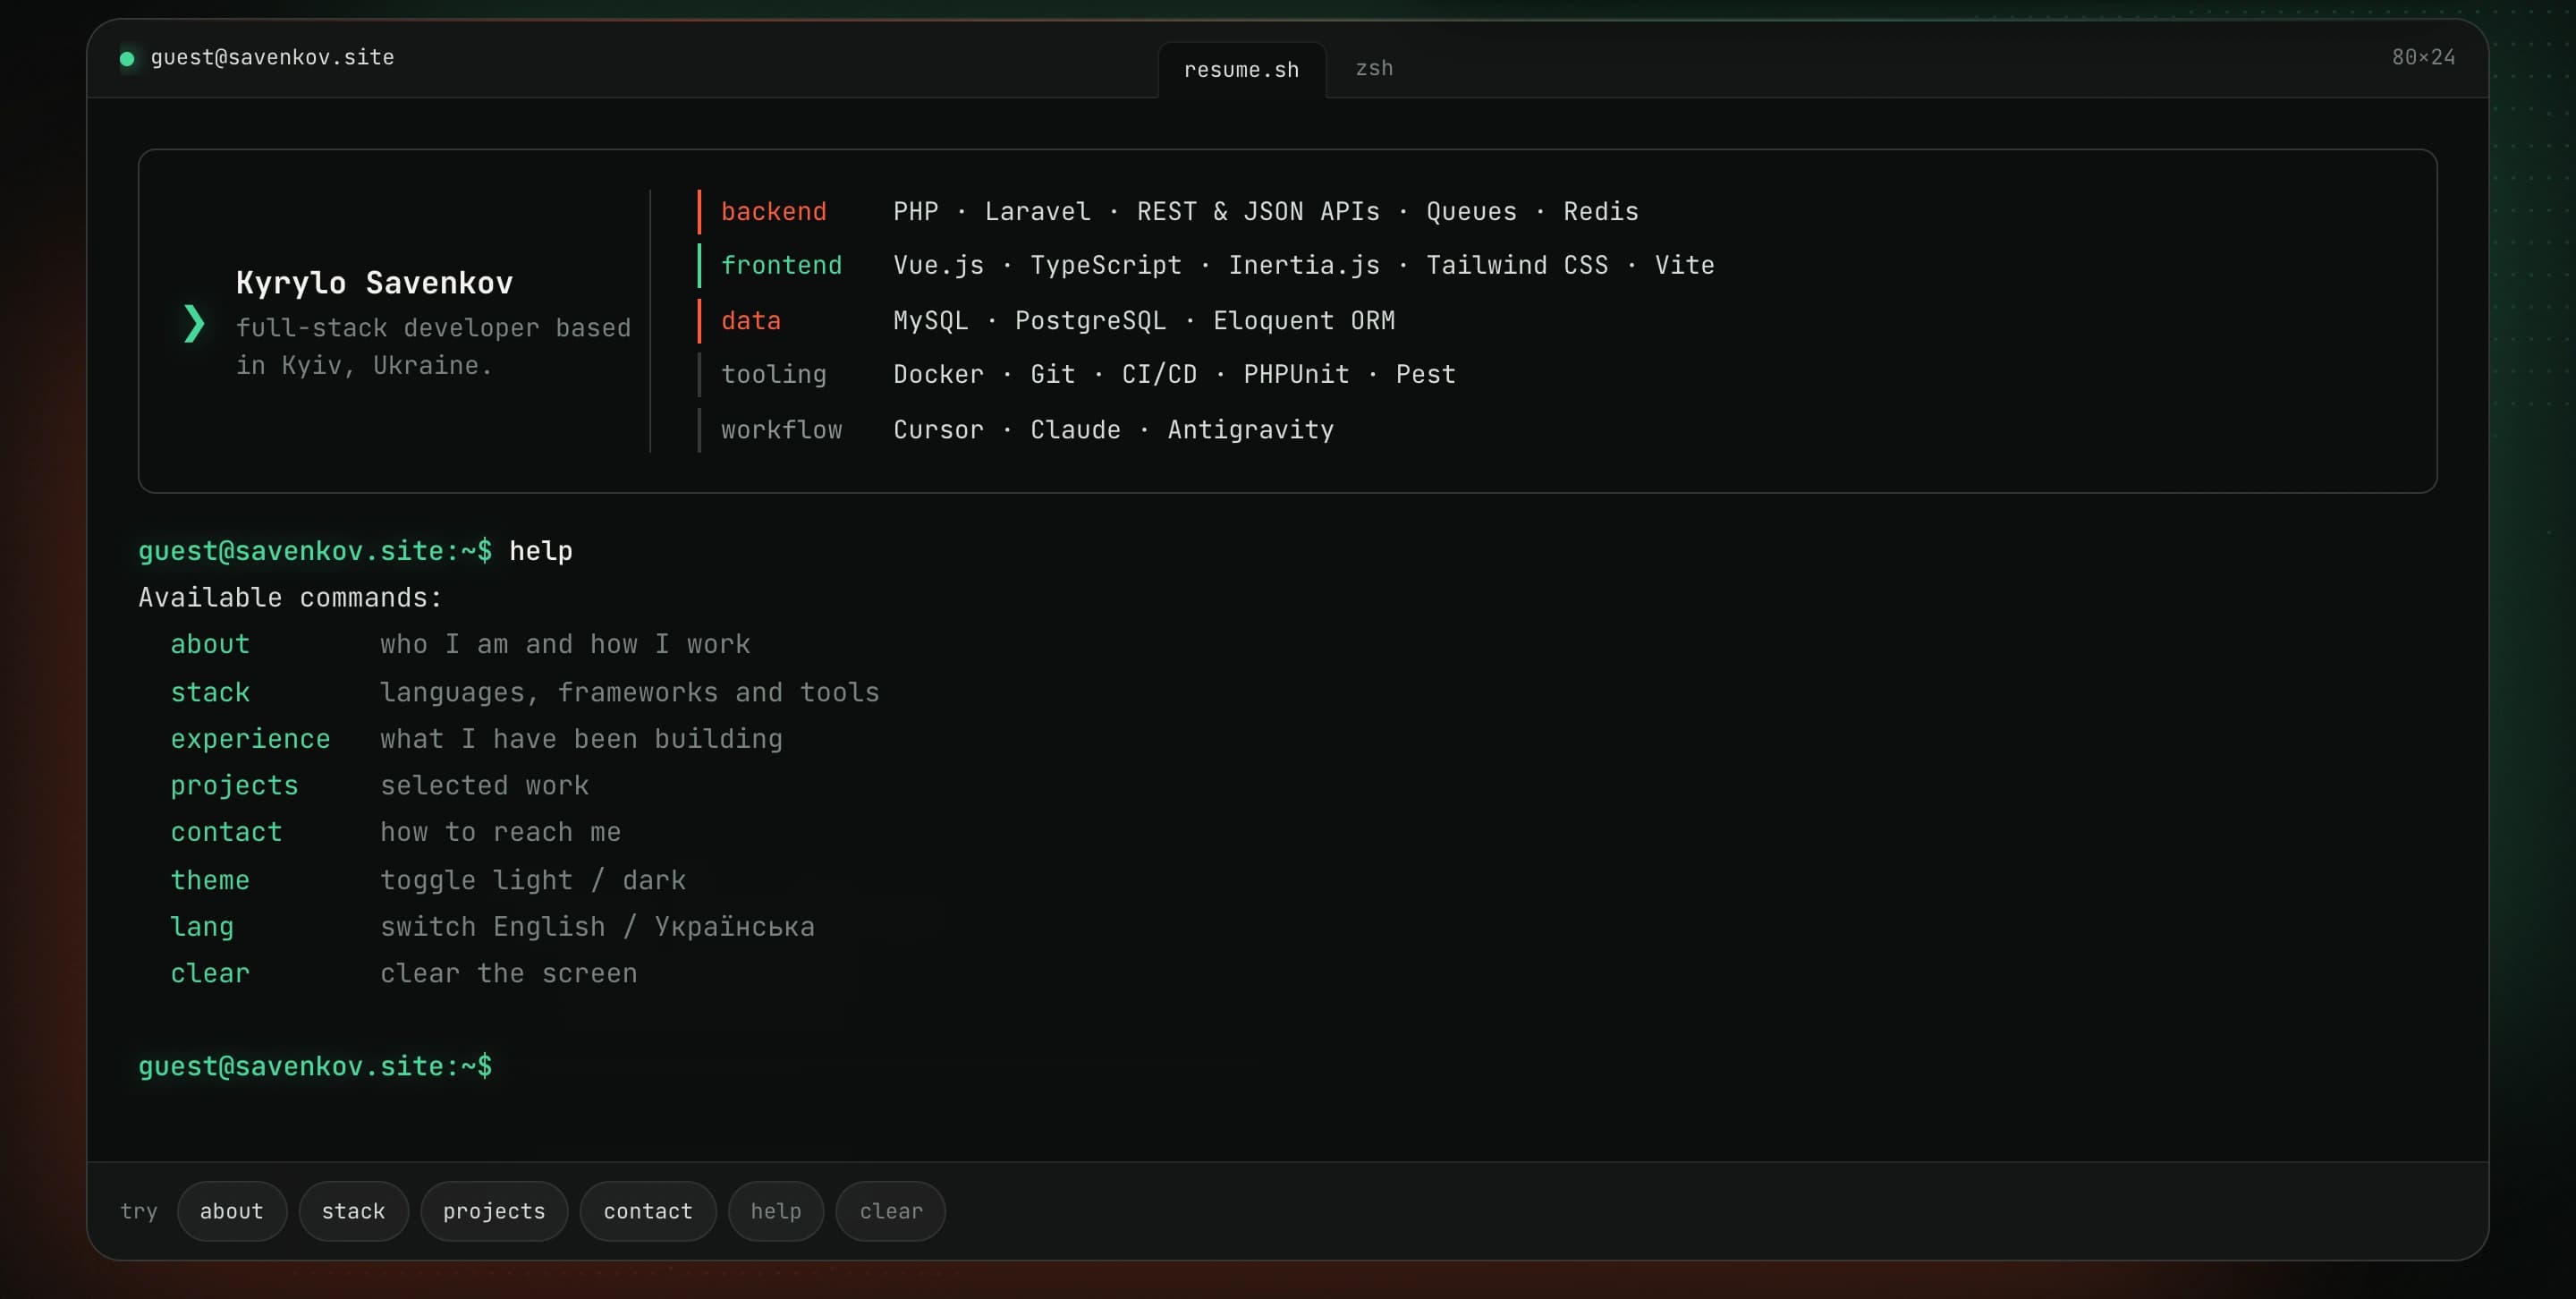
Task: Click the 'frontend' category label
Action: (781, 265)
